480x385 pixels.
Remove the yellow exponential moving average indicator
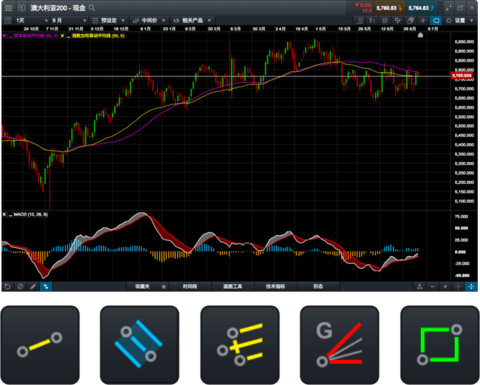62,36
